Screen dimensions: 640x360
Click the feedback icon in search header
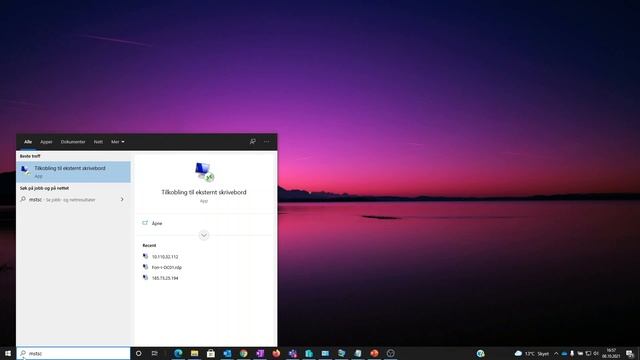[x=253, y=142]
